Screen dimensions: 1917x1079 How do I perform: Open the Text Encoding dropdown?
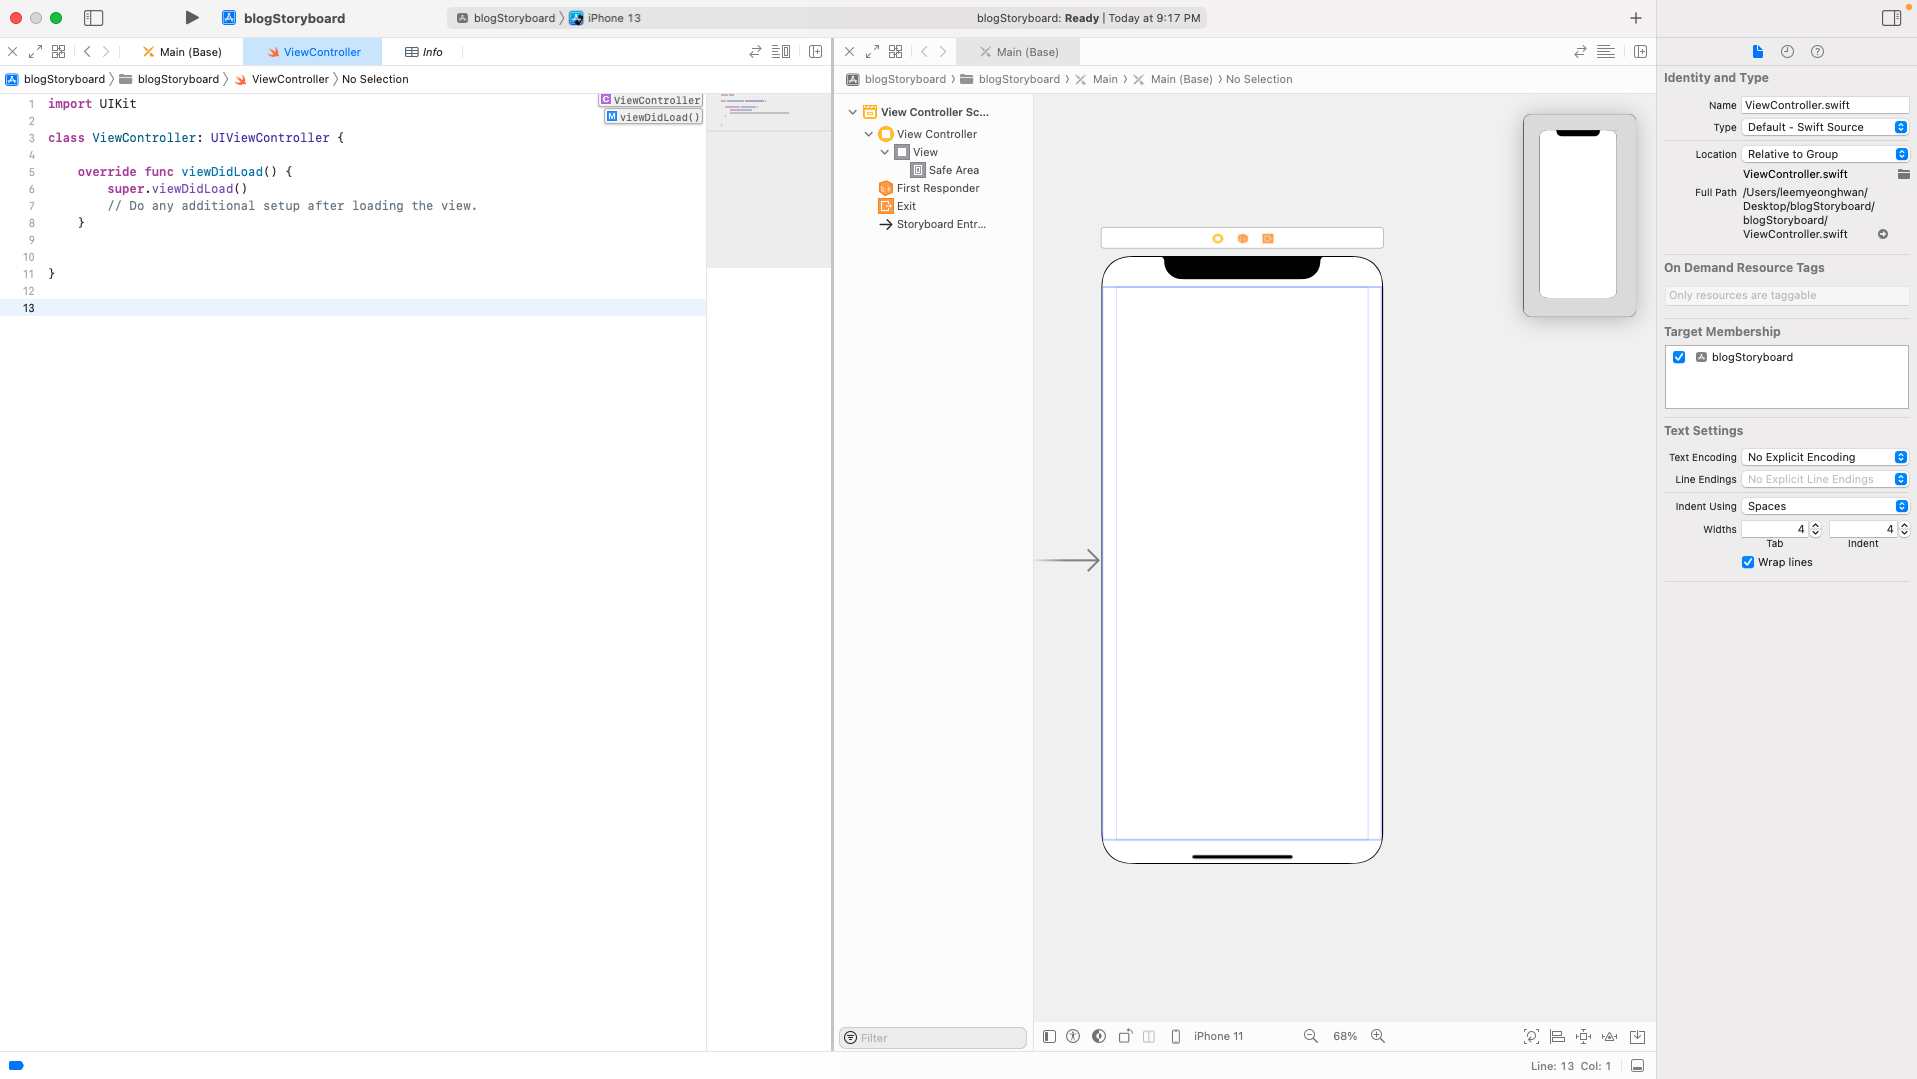(1825, 457)
